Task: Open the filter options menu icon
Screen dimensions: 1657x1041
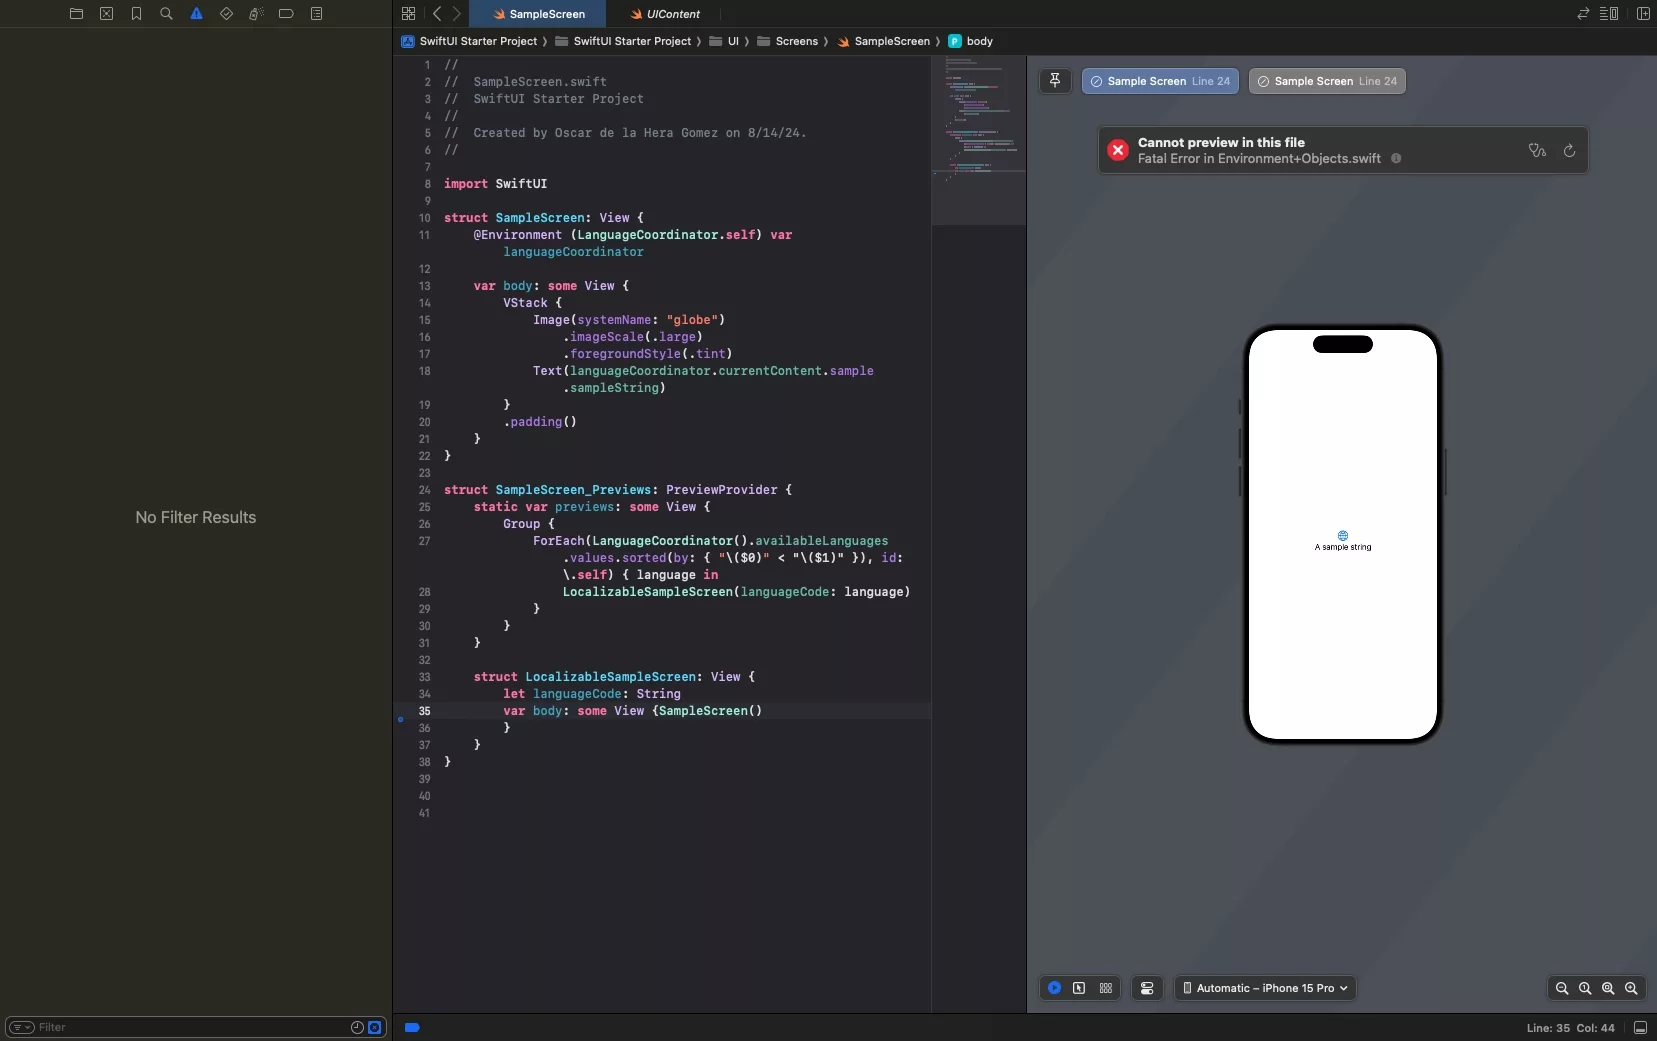Action: click(22, 1027)
